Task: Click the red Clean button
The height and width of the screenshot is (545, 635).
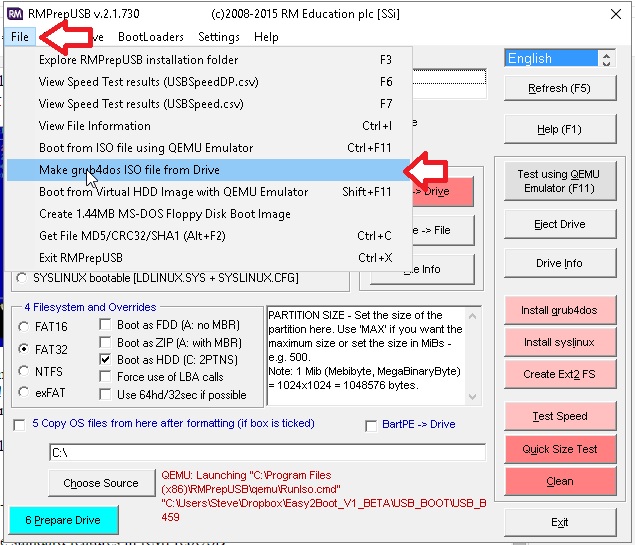Action: (560, 481)
